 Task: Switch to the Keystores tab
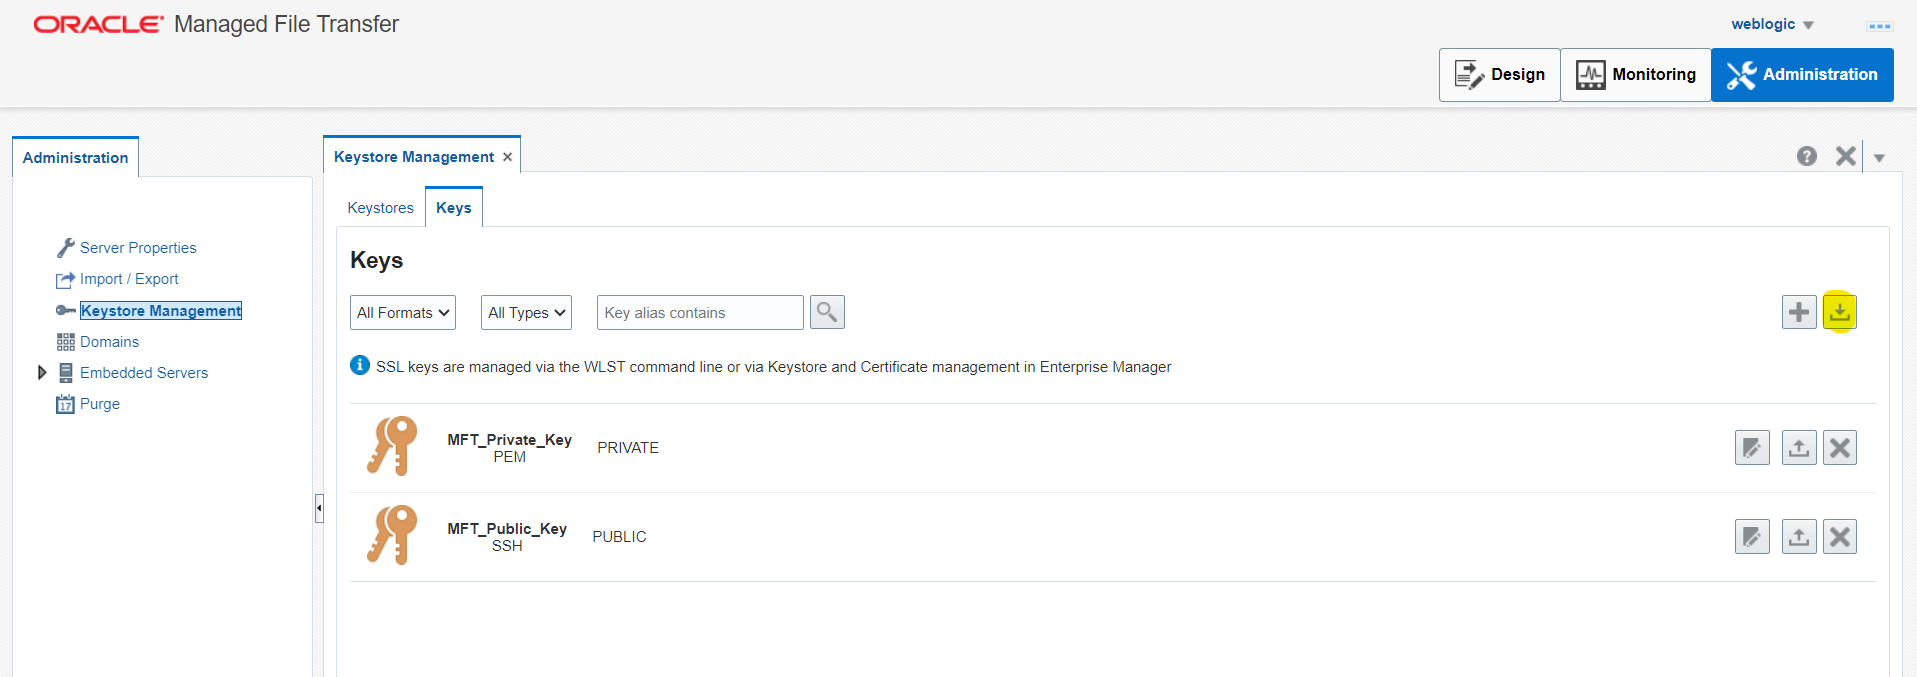[380, 208]
